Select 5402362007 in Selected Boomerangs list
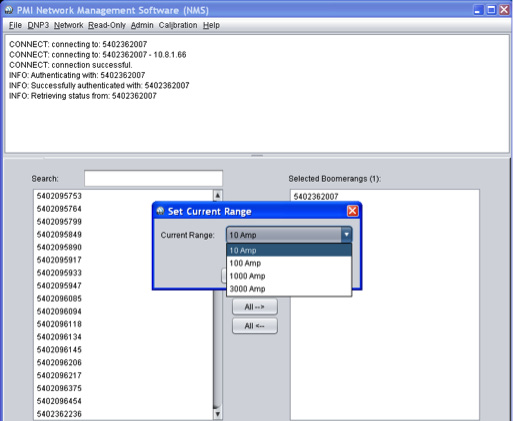Image resolution: width=513 pixels, height=421 pixels. coord(385,197)
